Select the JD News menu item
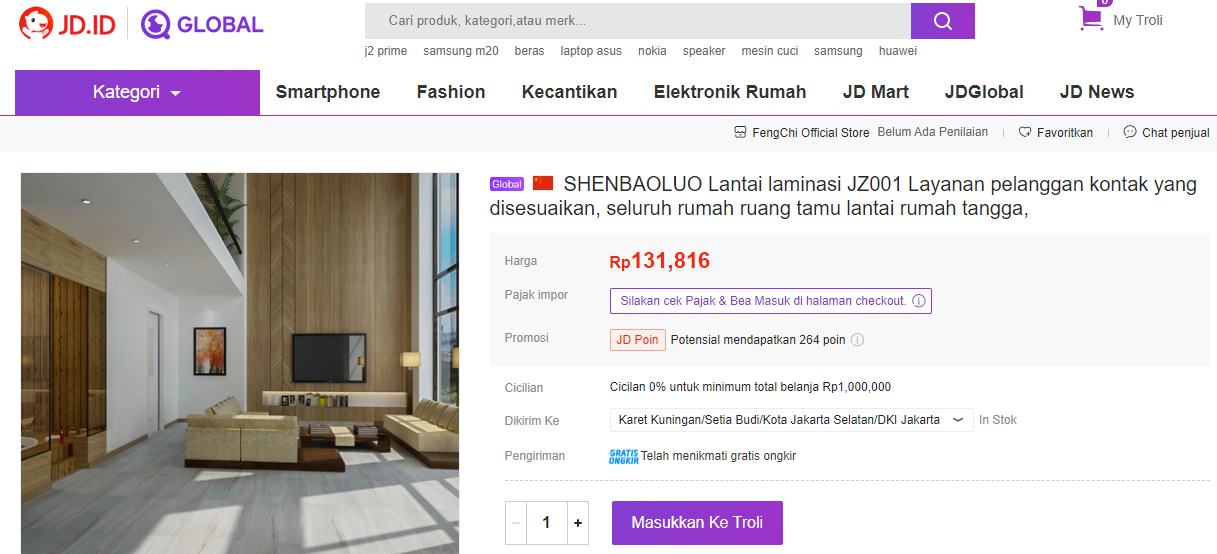This screenshot has width=1217, height=554. (1097, 92)
